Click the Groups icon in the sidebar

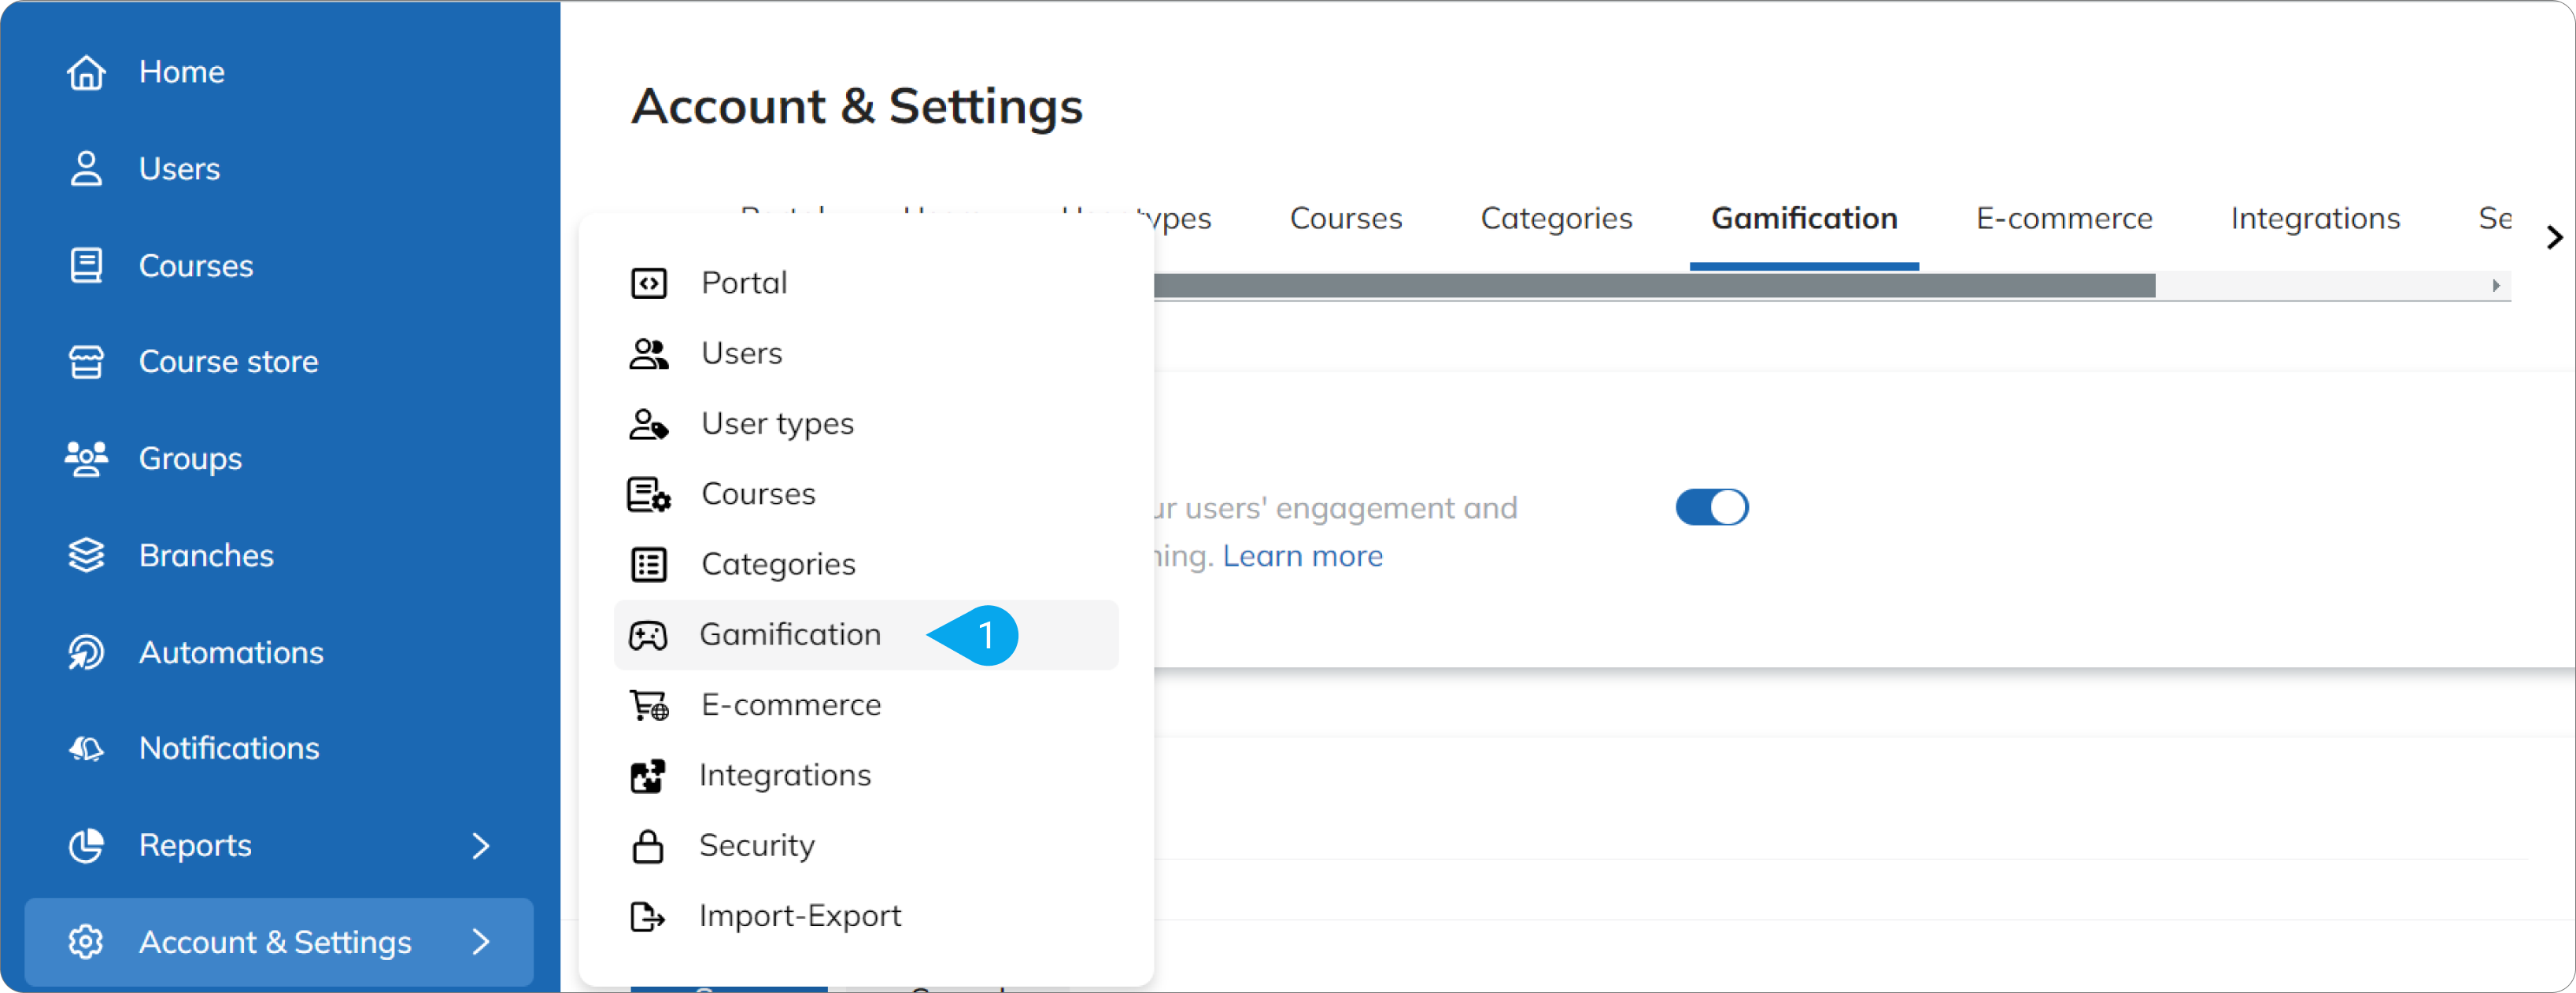tap(86, 458)
